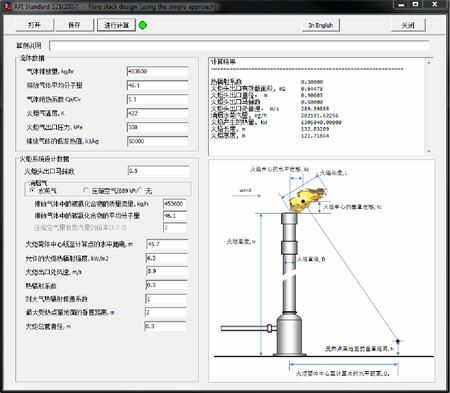Click the 火焰长度, L label in diagram

(x=334, y=173)
